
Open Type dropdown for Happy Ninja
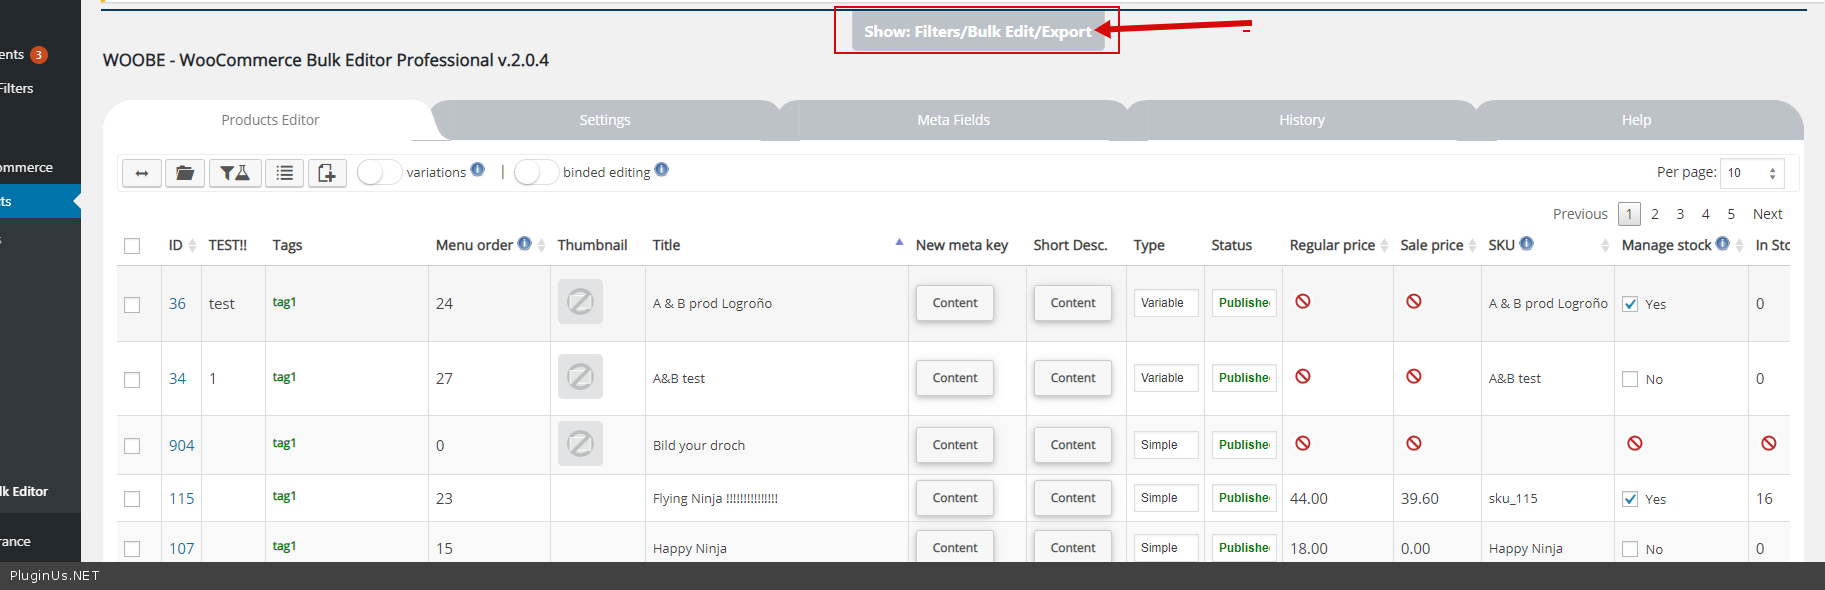click(1165, 548)
